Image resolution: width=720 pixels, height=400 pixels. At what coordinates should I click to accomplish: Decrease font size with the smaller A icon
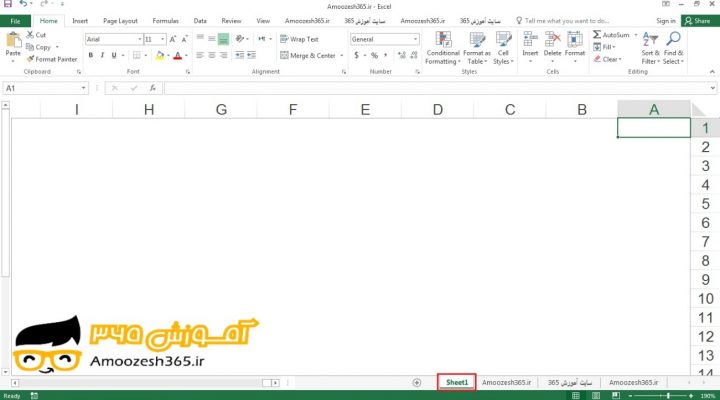coord(184,39)
